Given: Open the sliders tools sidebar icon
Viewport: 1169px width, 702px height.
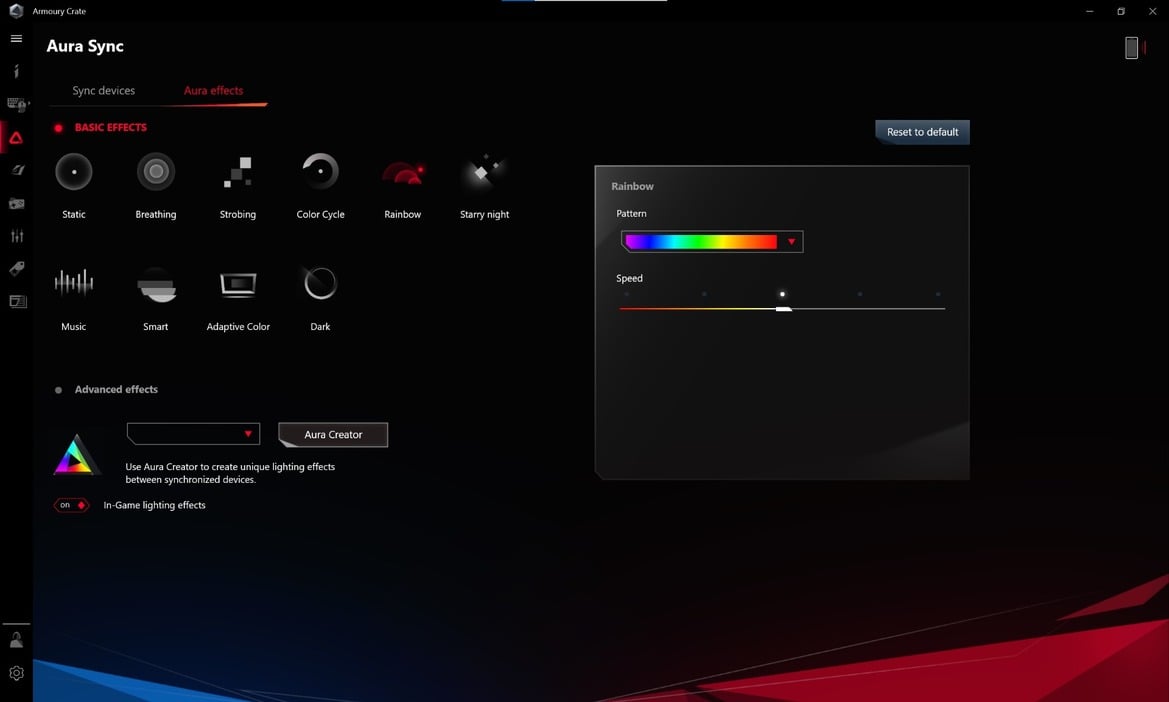Looking at the screenshot, I should pyautogui.click(x=17, y=236).
